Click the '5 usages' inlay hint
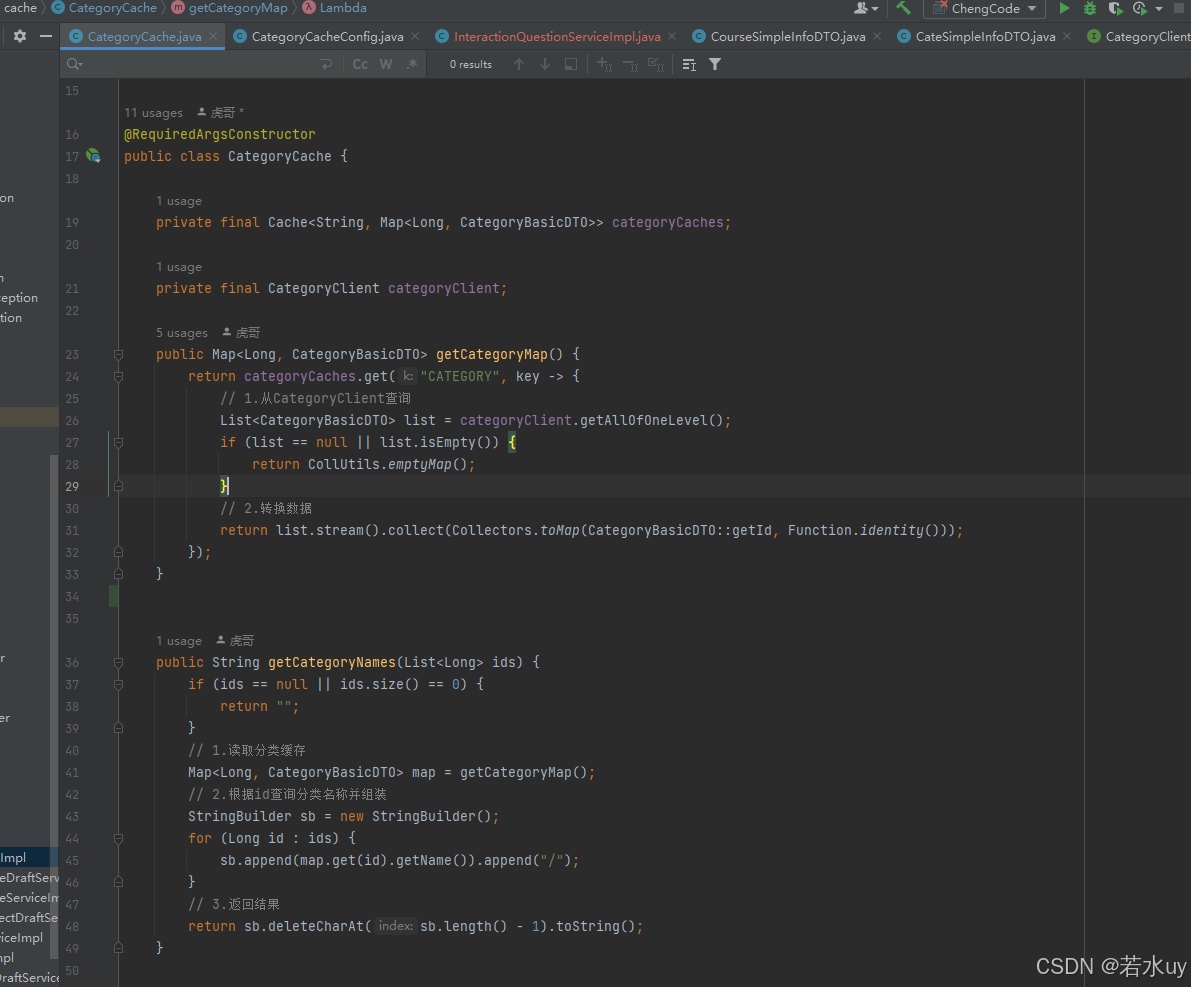This screenshot has width=1191, height=987. point(182,333)
